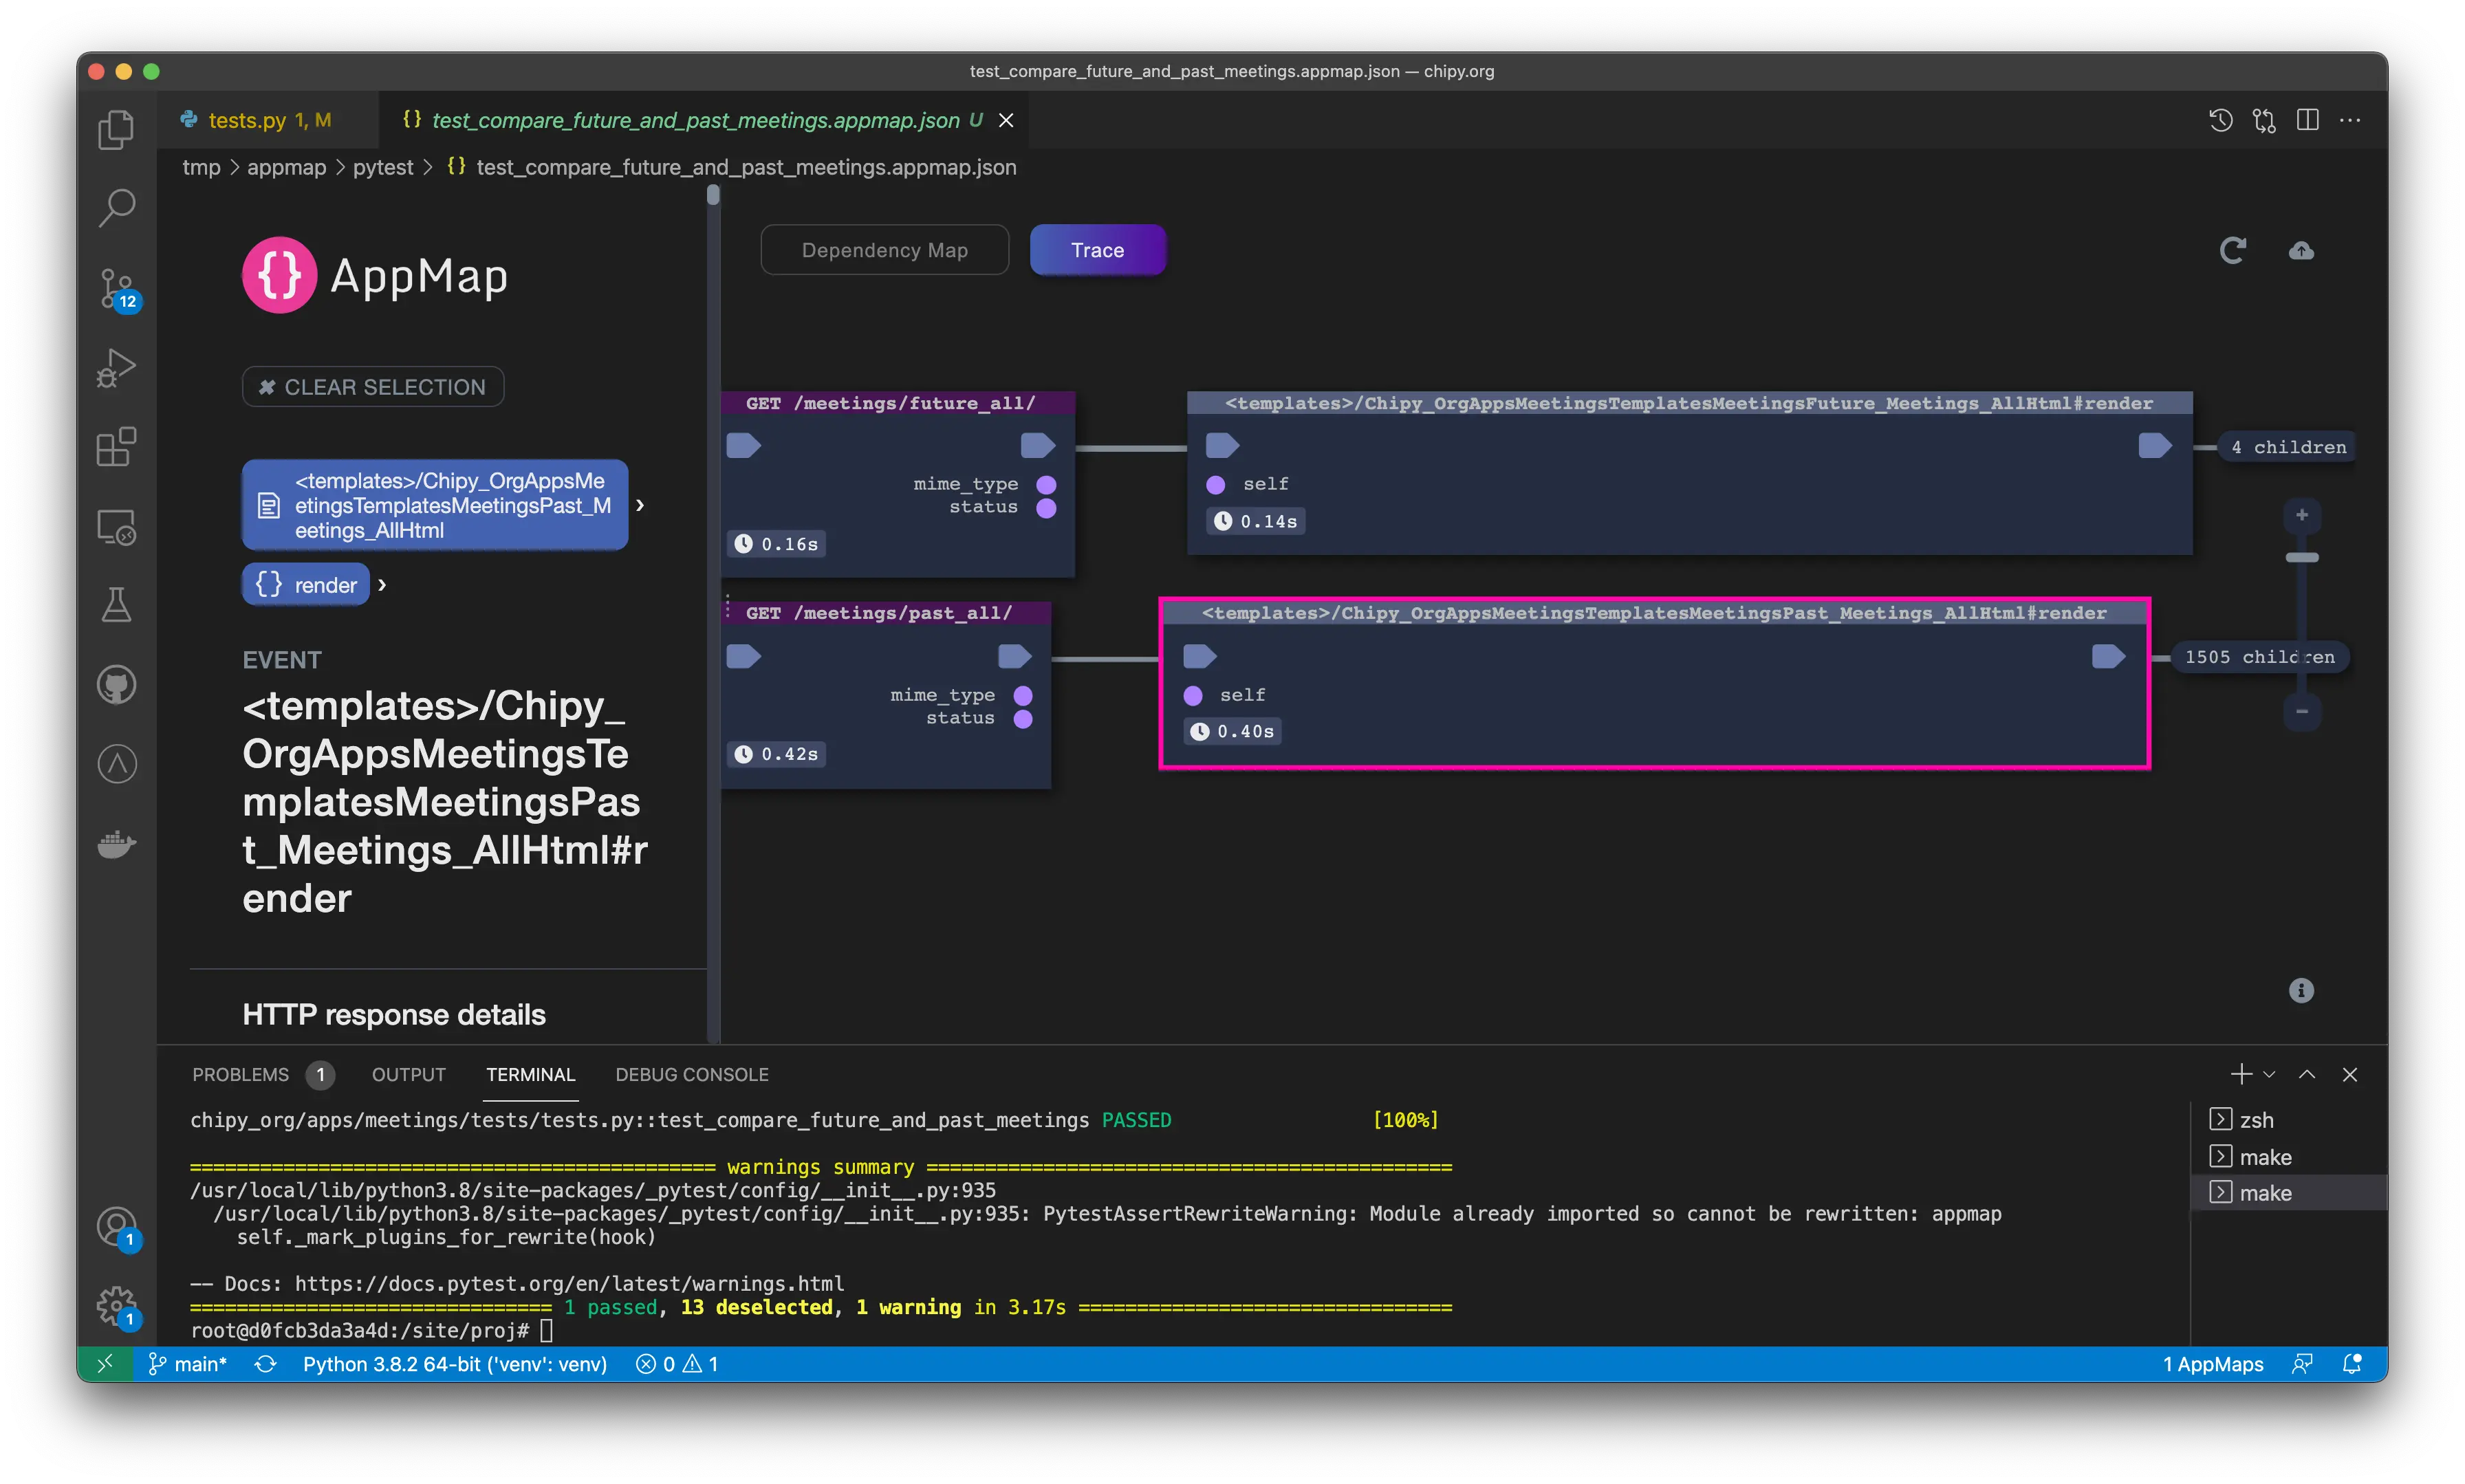The height and width of the screenshot is (1484, 2465).
Task: Open the Docker view in activity bar
Action: click(116, 844)
